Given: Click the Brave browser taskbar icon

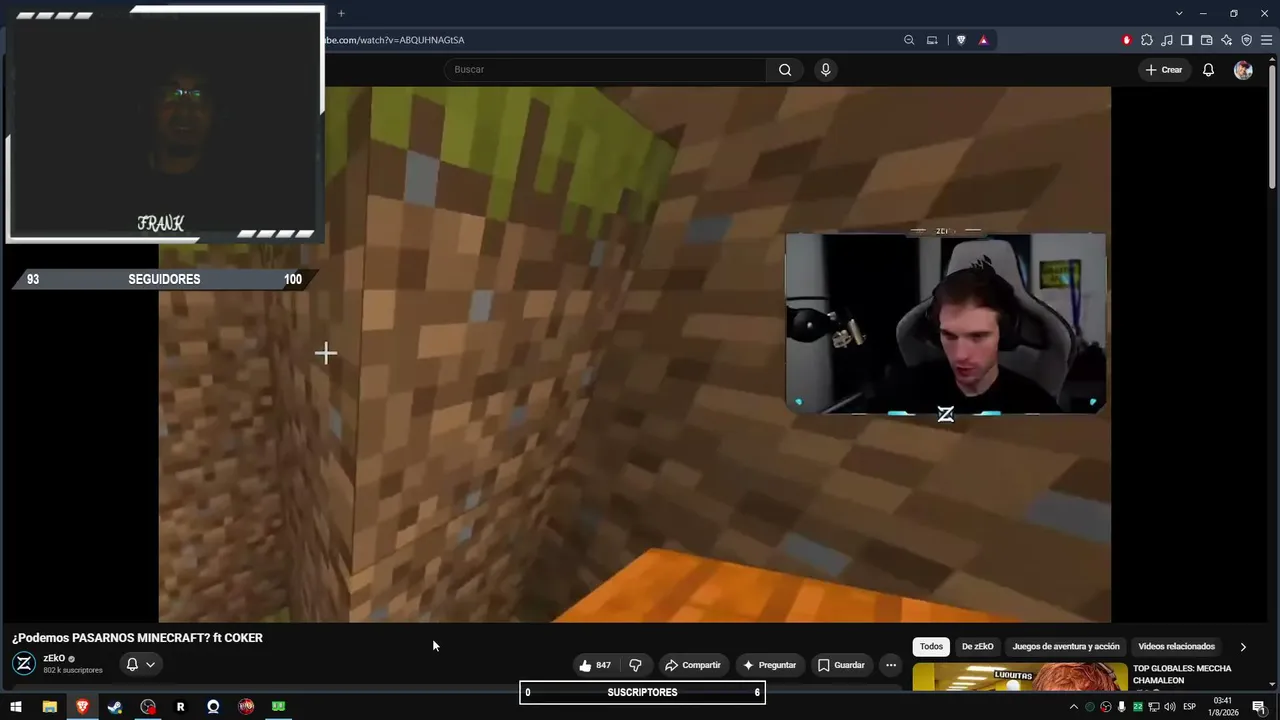Looking at the screenshot, I should (82, 707).
